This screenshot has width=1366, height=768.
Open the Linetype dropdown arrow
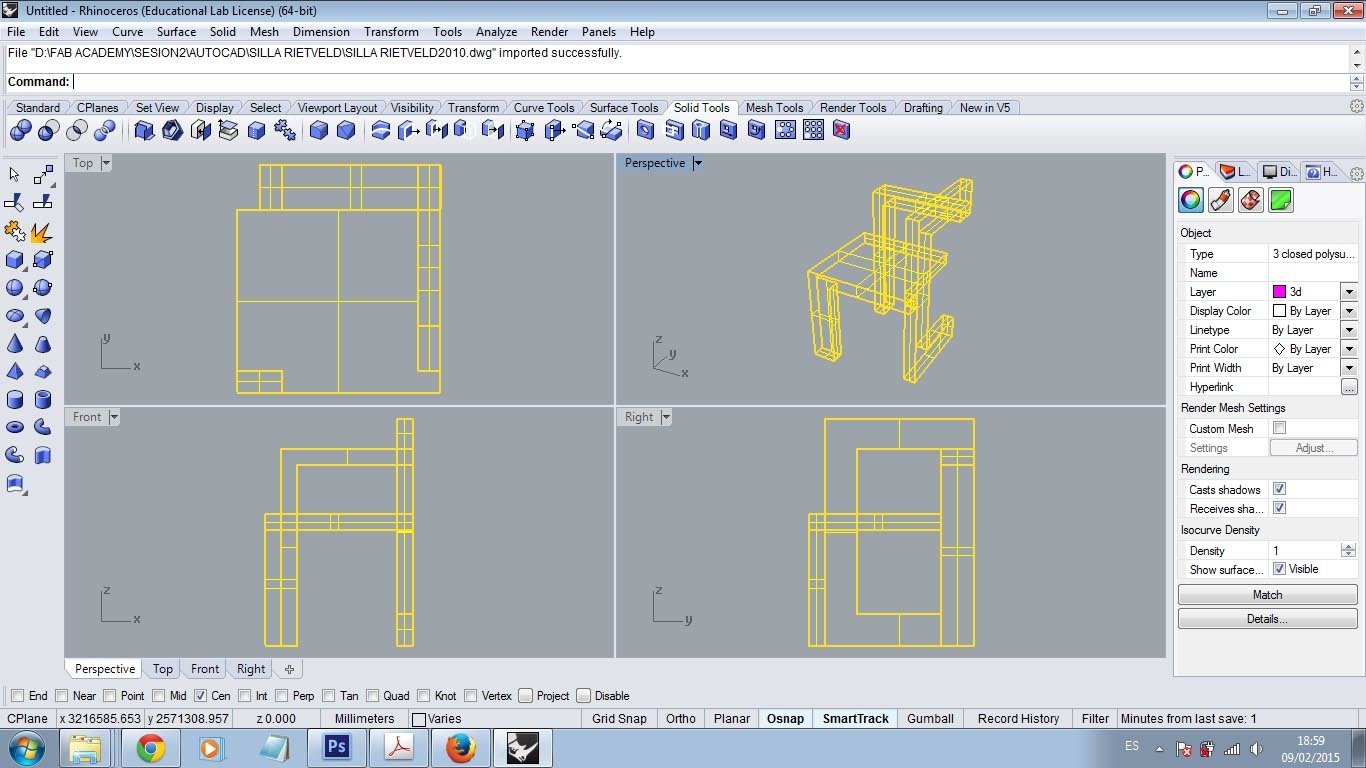click(1349, 330)
